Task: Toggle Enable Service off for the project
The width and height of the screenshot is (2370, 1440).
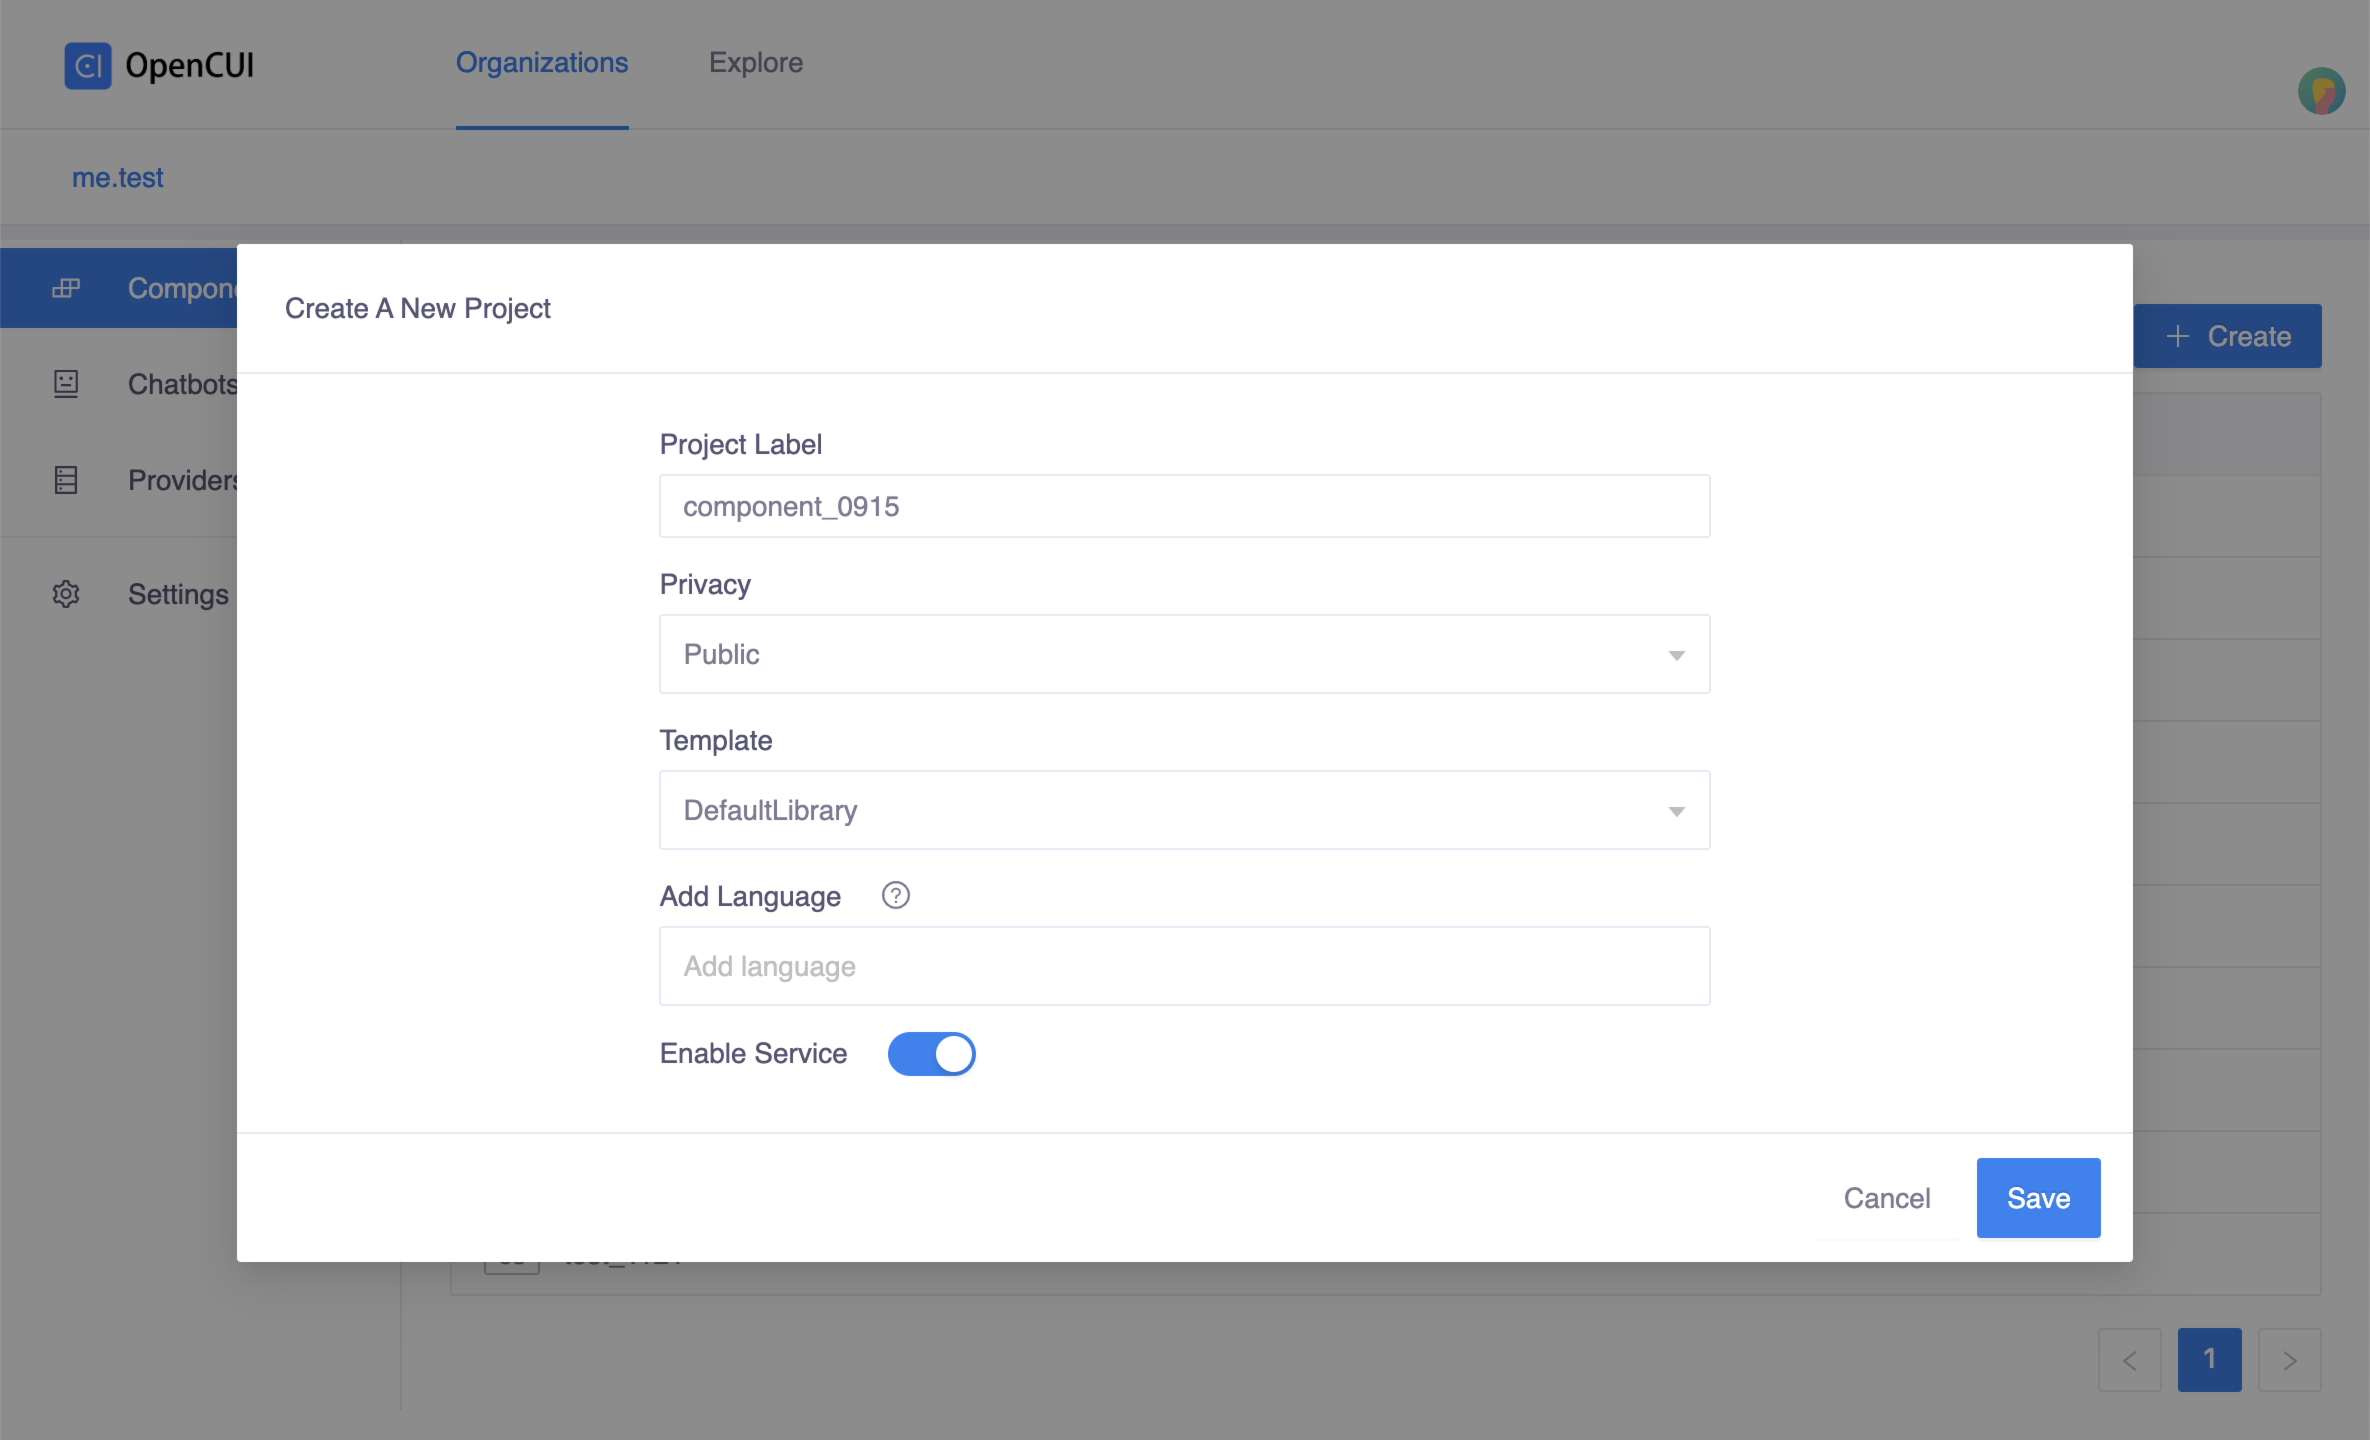Action: point(931,1053)
